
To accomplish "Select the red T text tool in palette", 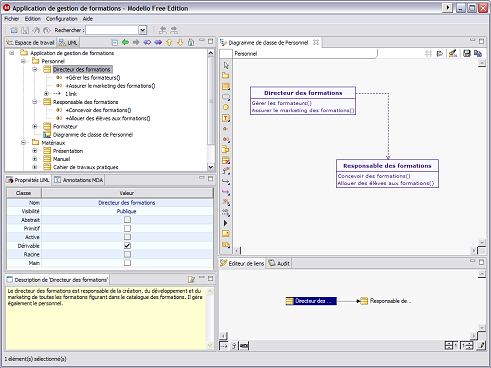I will [x=226, y=118].
